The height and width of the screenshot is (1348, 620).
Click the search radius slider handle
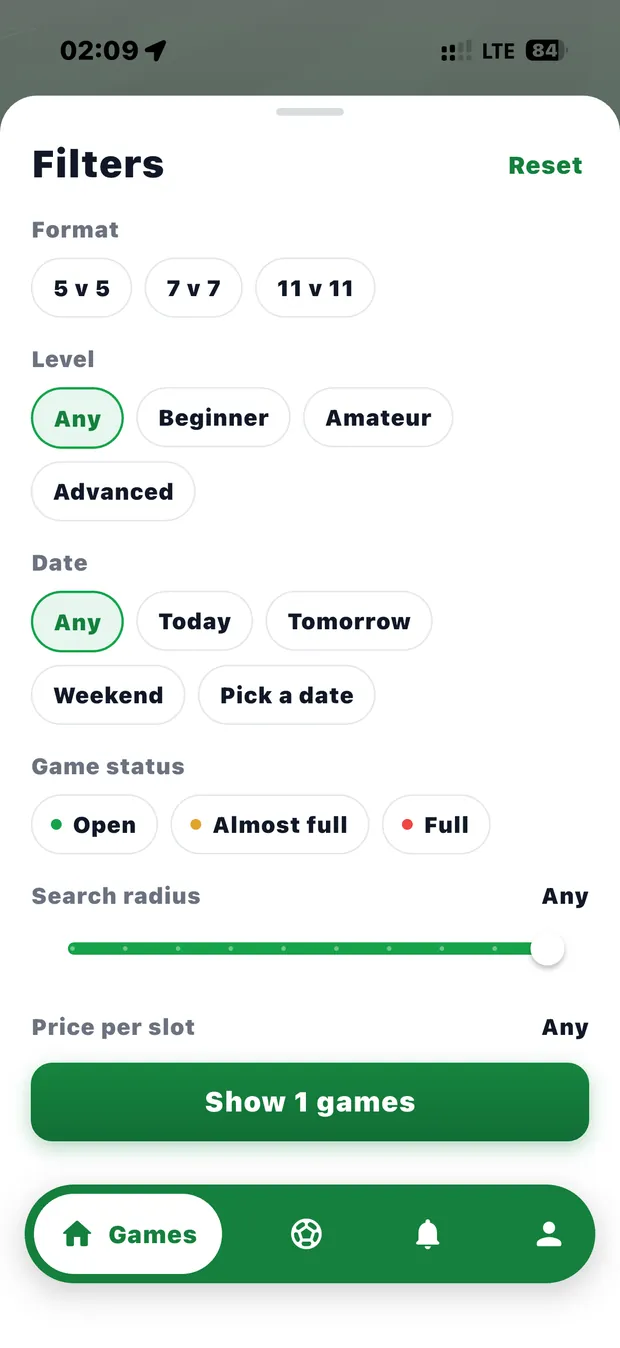click(x=547, y=948)
